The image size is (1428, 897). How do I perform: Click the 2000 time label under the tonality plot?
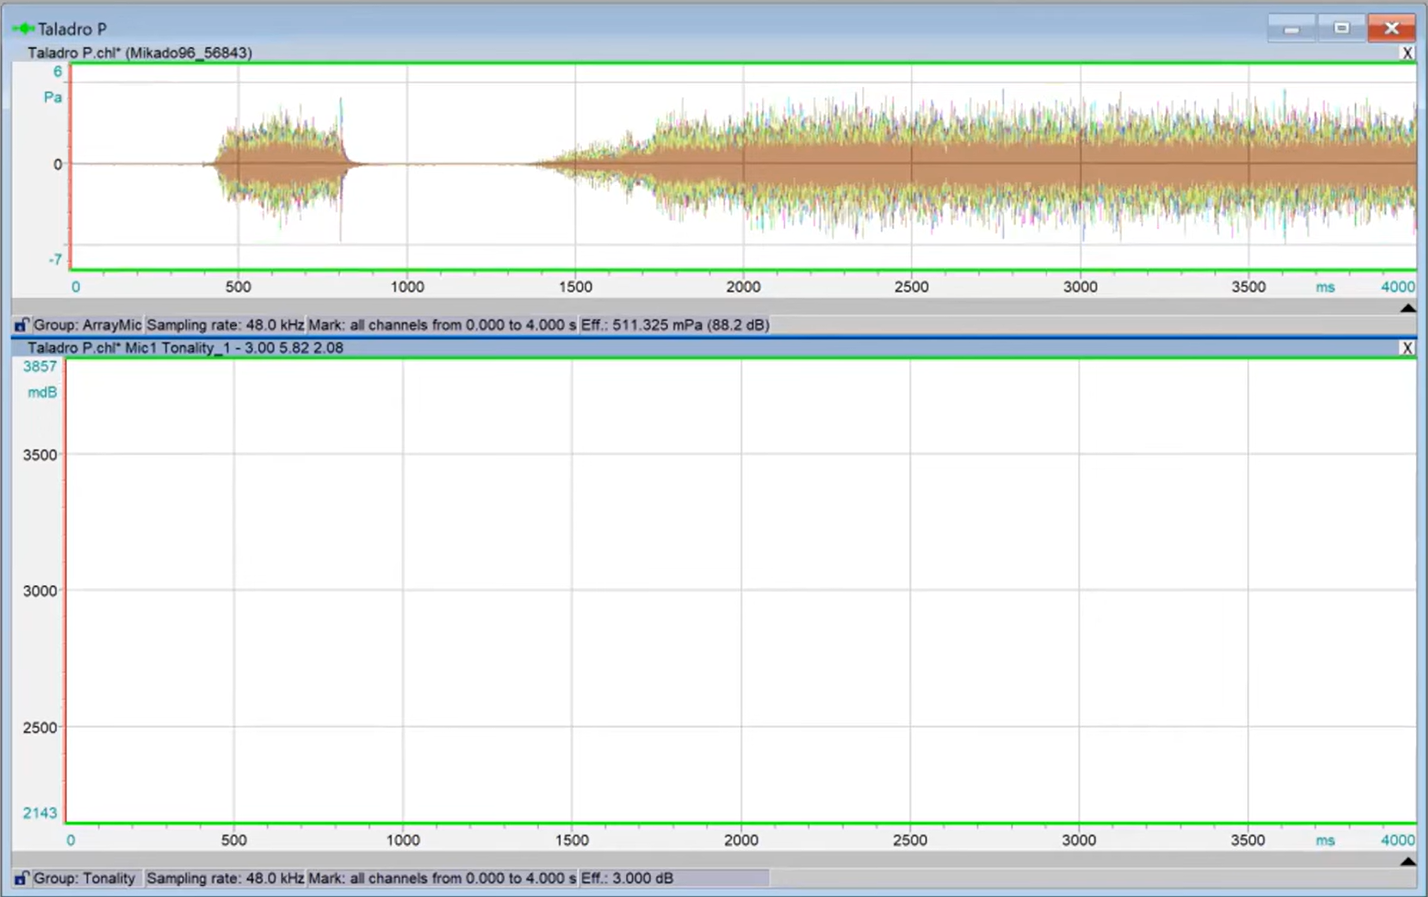tap(741, 840)
